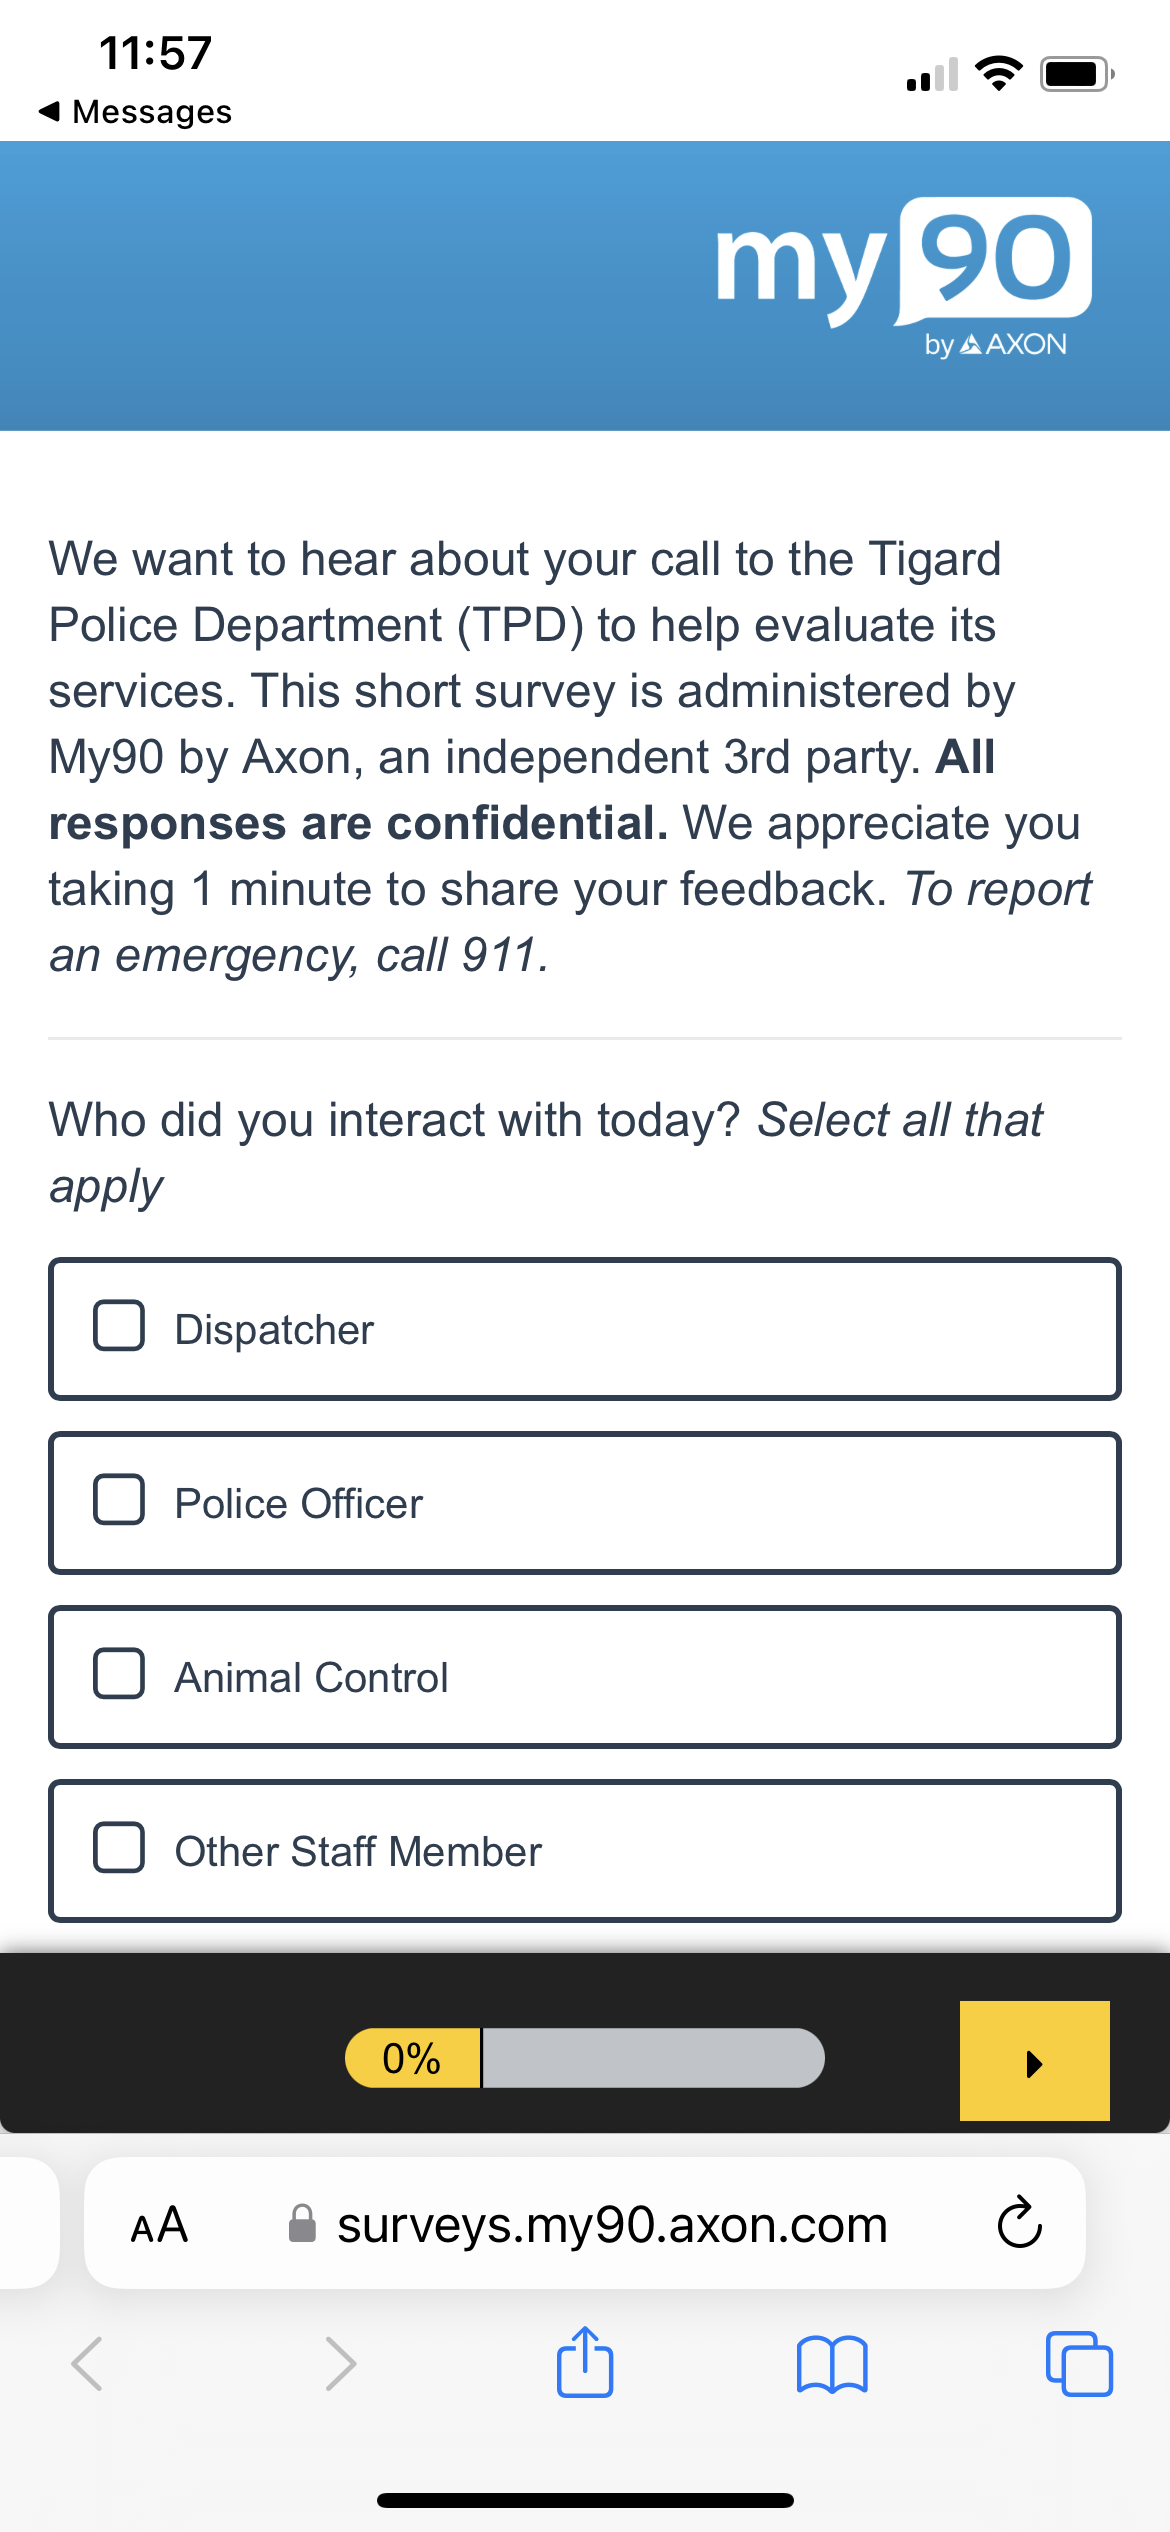The image size is (1170, 2532).
Task: Tap the Wi-Fi status icon
Action: (998, 73)
